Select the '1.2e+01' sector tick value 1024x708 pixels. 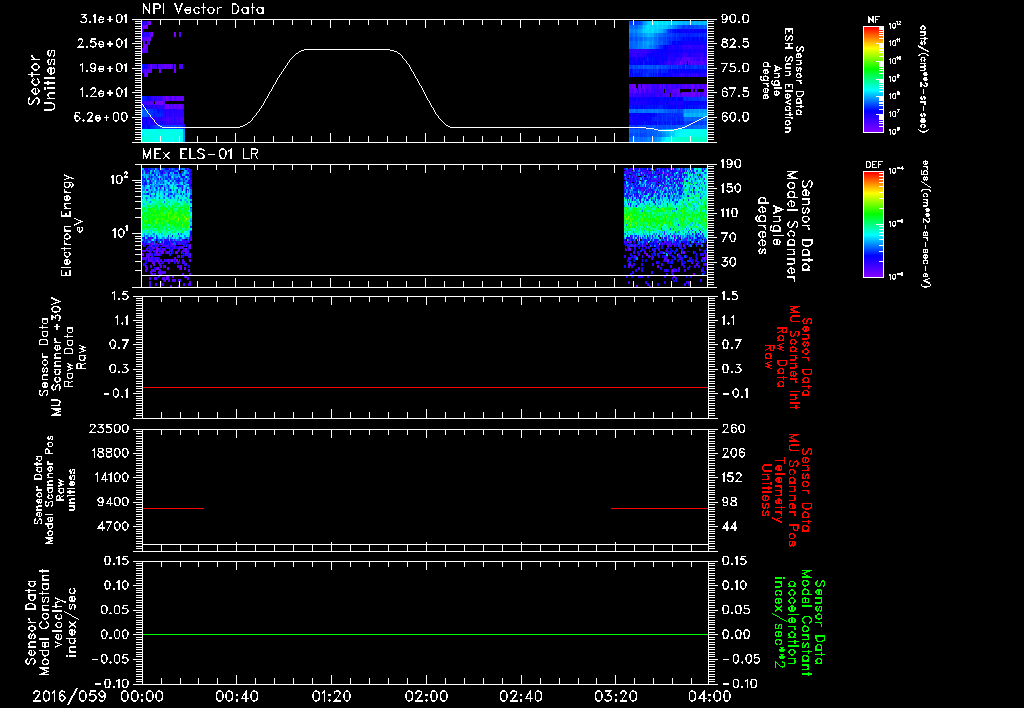(x=104, y=93)
